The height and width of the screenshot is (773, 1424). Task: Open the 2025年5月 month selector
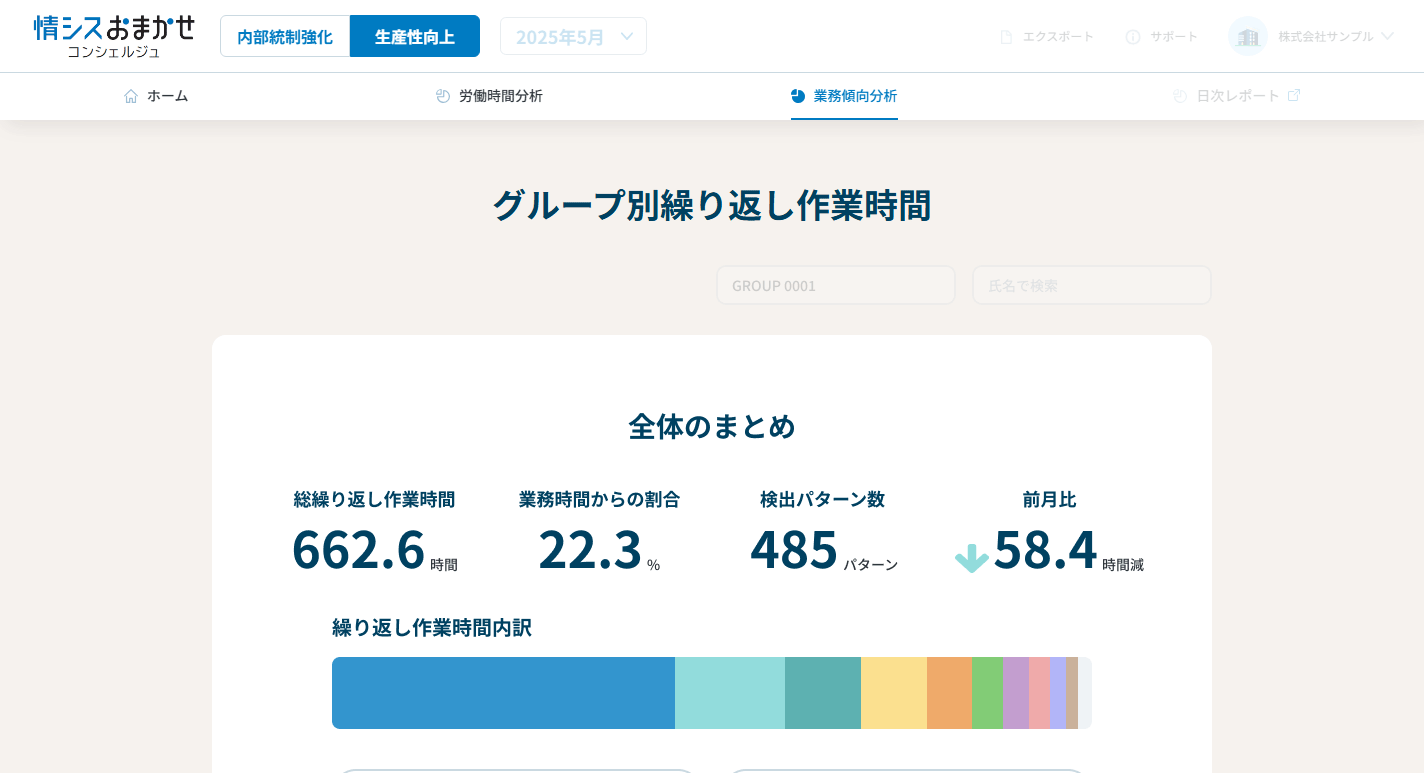pos(573,35)
